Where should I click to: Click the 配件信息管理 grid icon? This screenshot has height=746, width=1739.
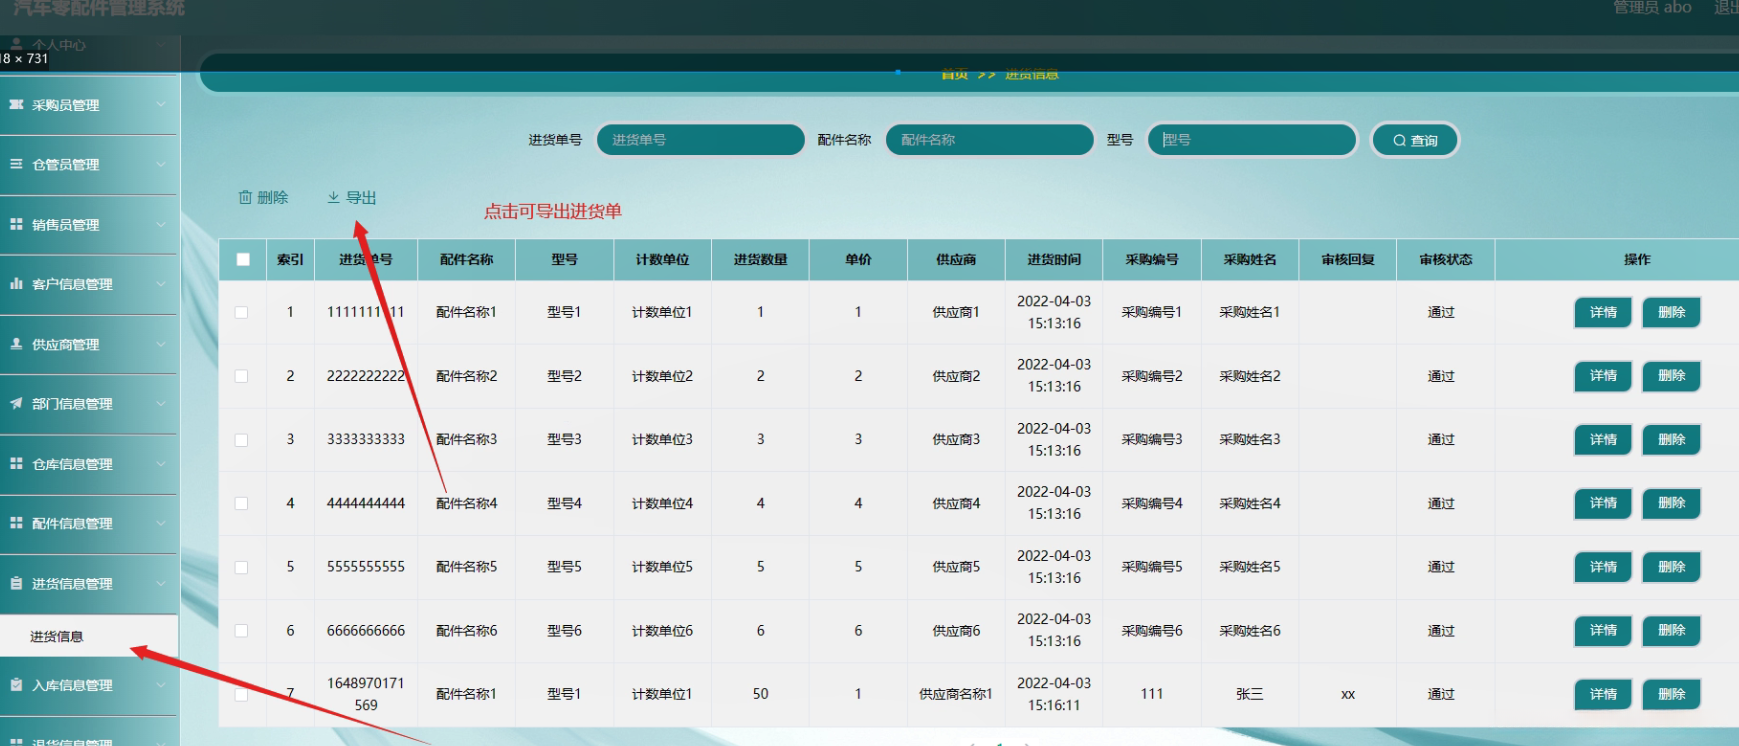[16, 523]
